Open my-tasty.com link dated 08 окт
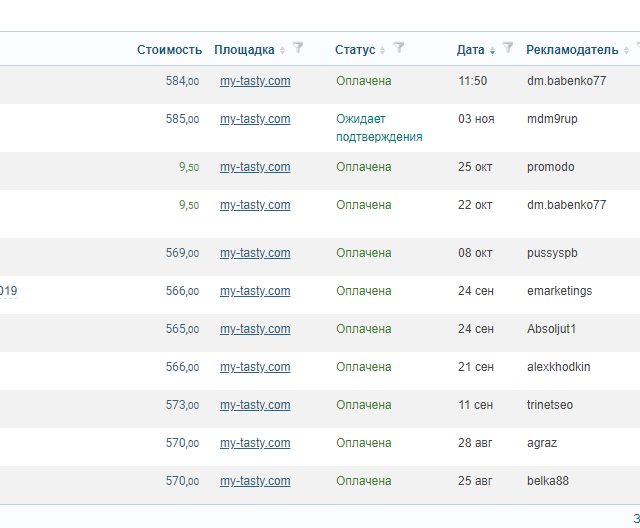Image resolution: width=640 pixels, height=528 pixels. coord(255,253)
